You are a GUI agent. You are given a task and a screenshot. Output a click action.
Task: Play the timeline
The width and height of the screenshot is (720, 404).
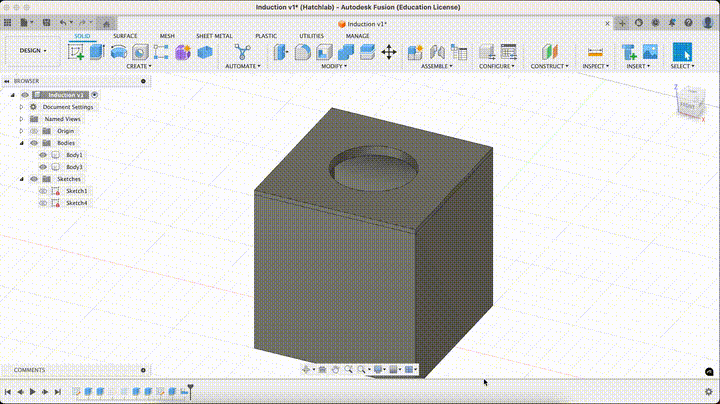[x=33, y=392]
